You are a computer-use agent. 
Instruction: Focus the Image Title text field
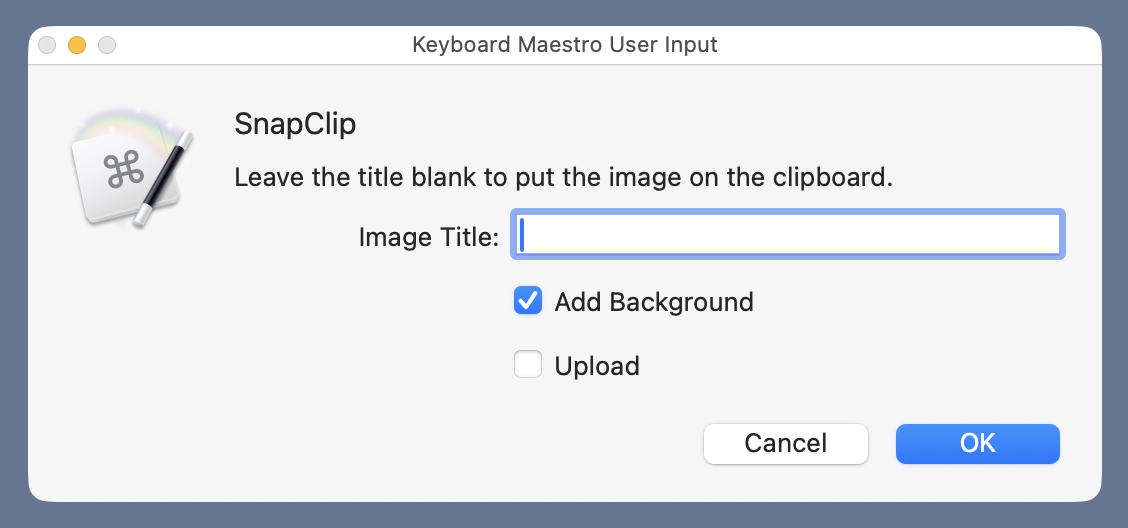pos(788,236)
